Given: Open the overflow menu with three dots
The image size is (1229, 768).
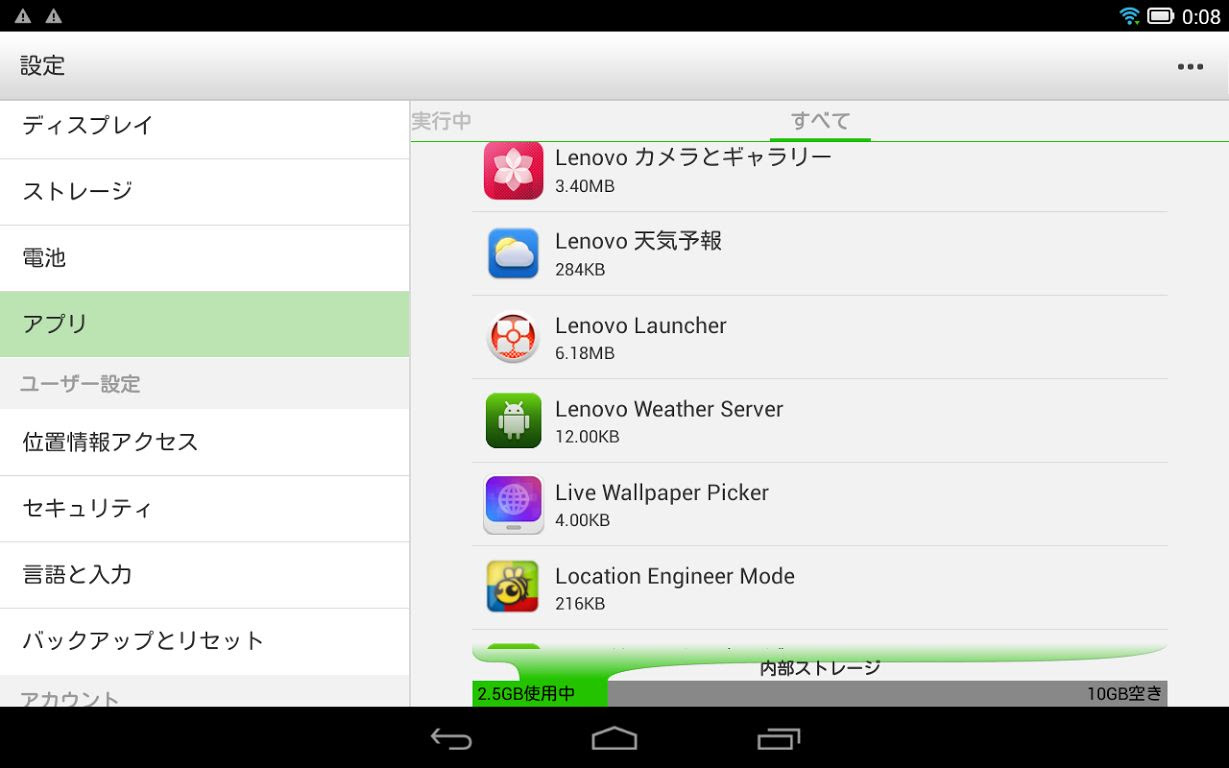Looking at the screenshot, I should tap(1190, 67).
